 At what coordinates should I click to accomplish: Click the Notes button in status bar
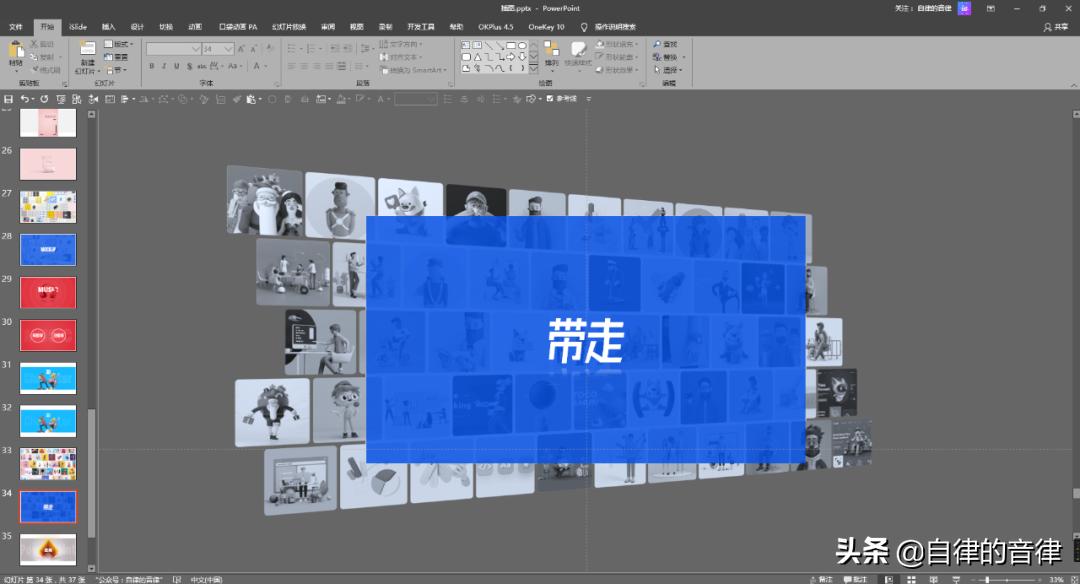pos(822,579)
